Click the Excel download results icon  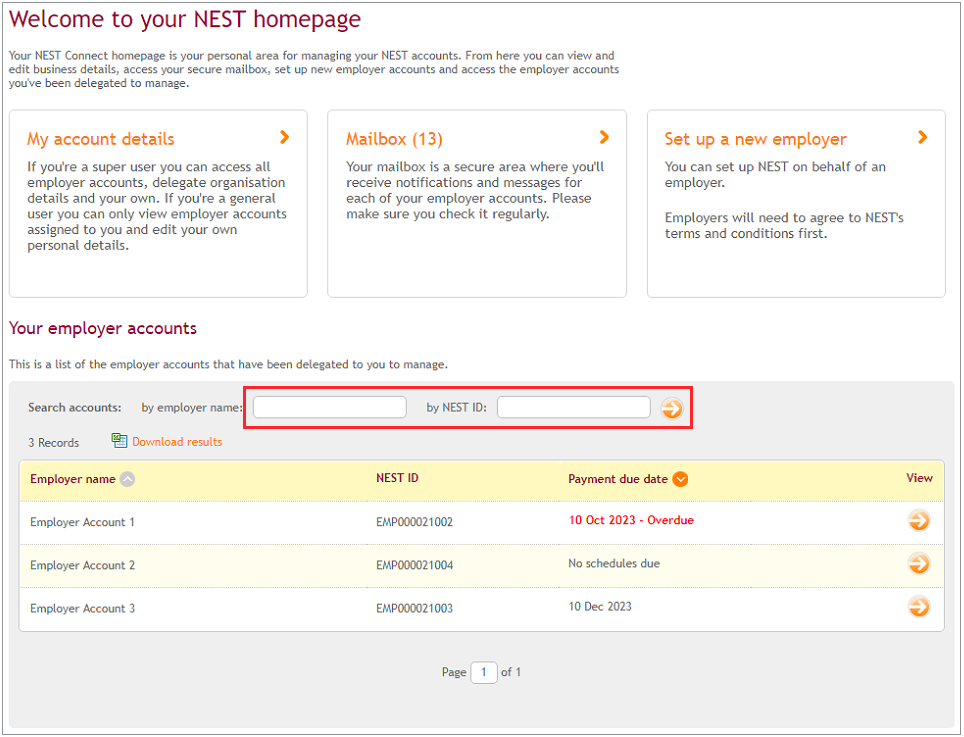tap(119, 441)
